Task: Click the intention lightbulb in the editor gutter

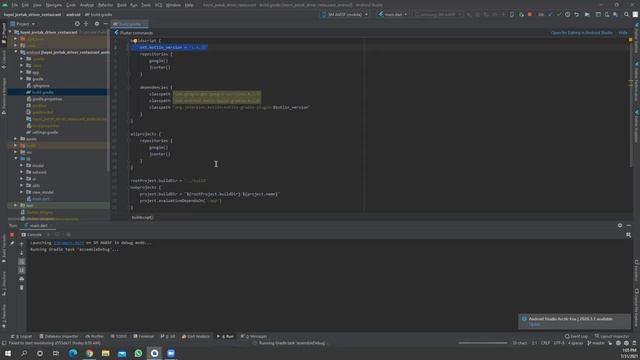Action: tap(134, 40)
